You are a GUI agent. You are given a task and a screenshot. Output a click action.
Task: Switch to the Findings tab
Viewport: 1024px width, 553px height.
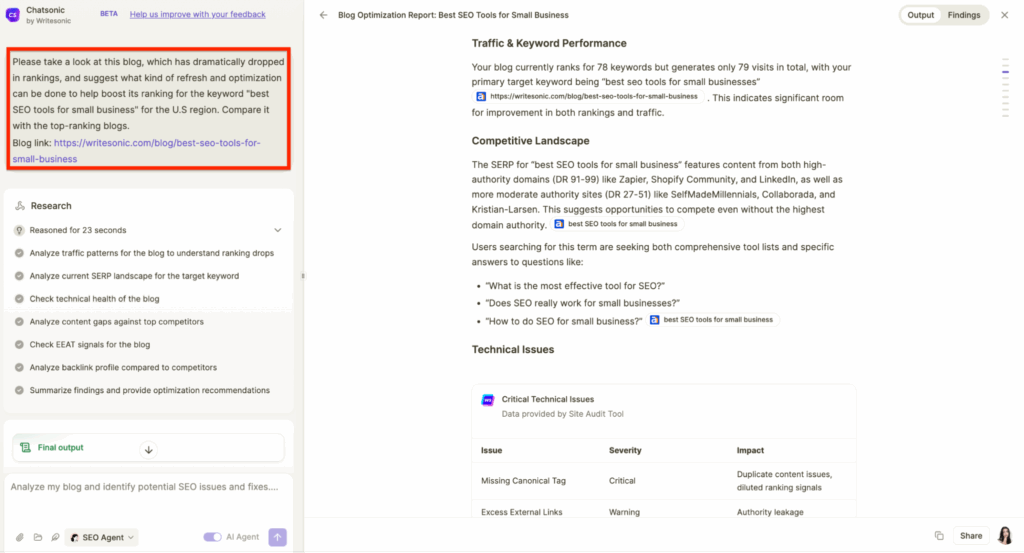964,15
